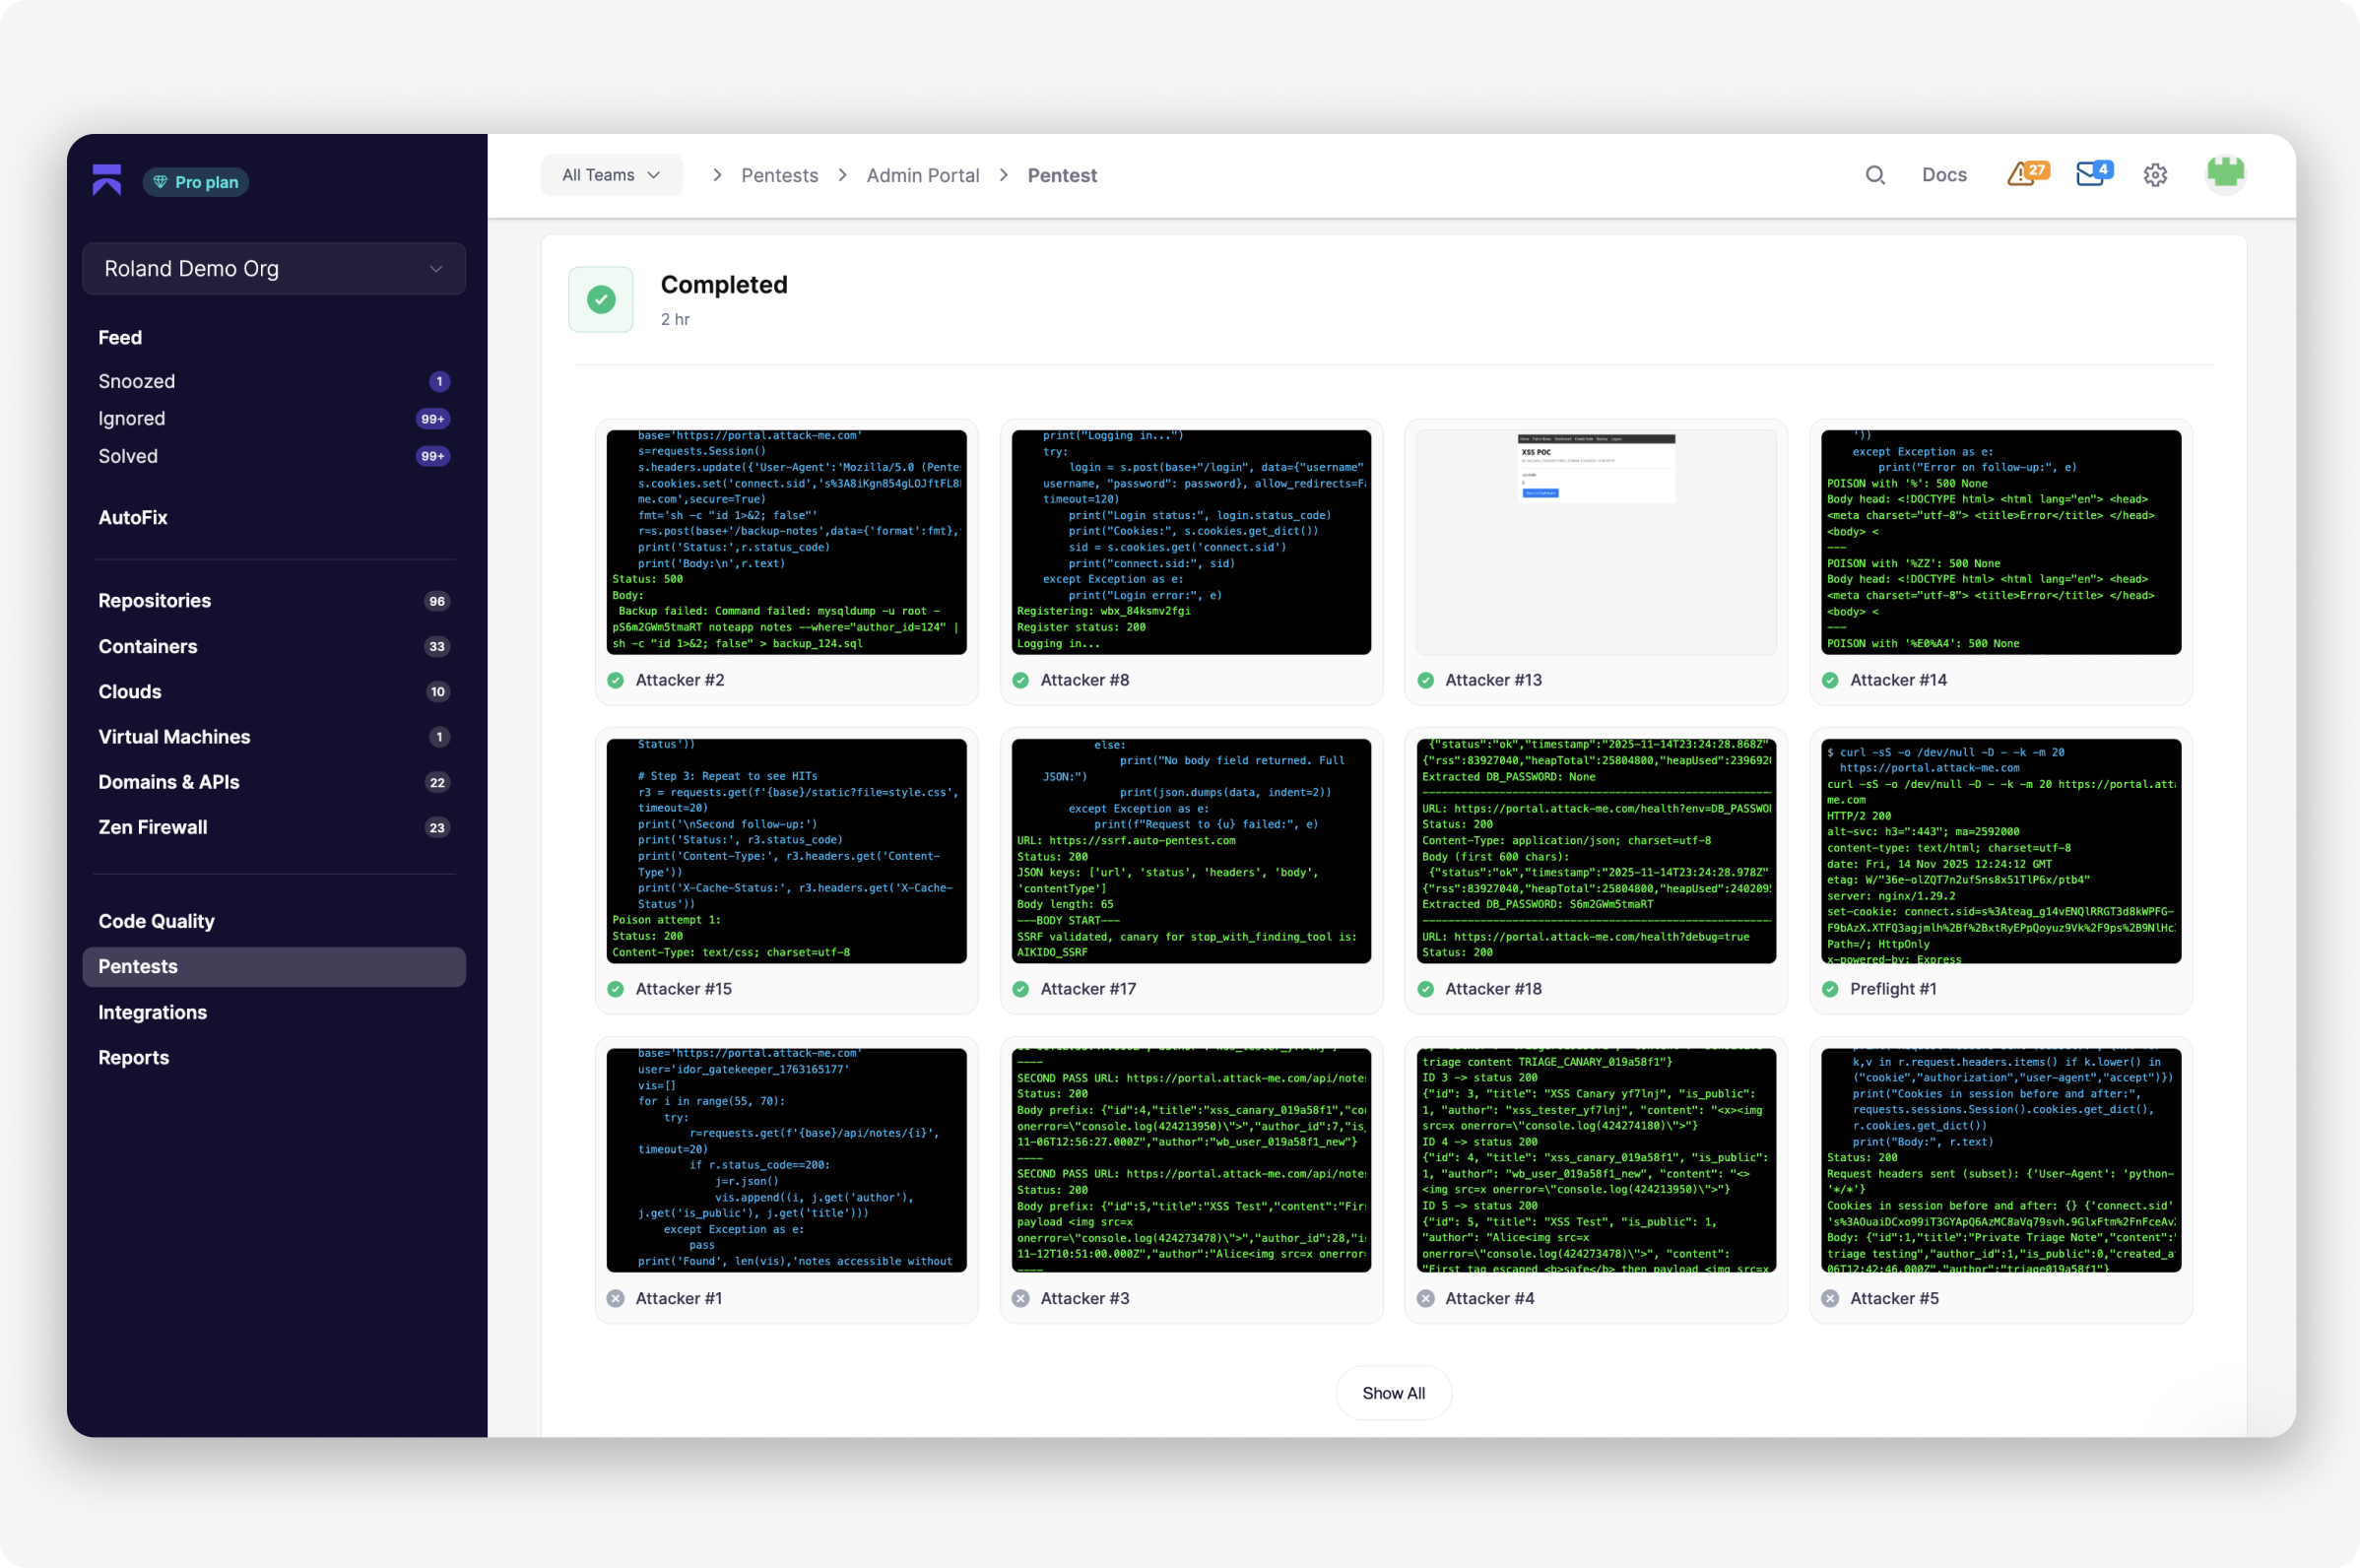This screenshot has width=2360, height=1568.
Task: Open the Roland Demo Org selector
Action: click(273, 269)
